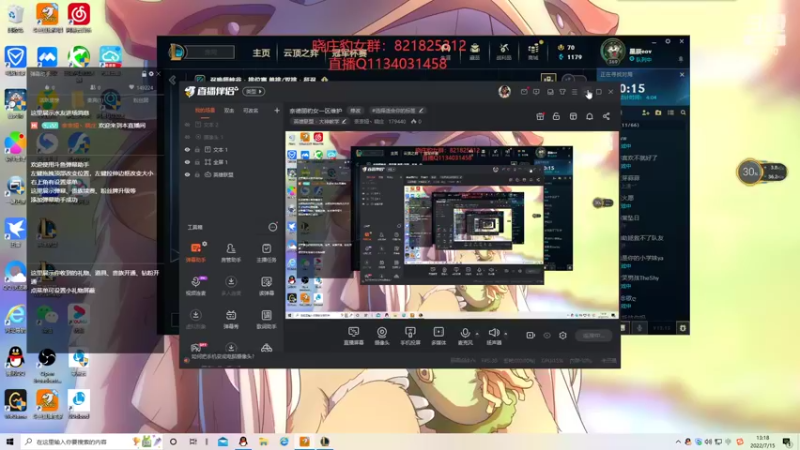Image resolution: width=800 pixels, height=450 pixels.
Task: Expand hidden system tray icons
Action: (678, 442)
